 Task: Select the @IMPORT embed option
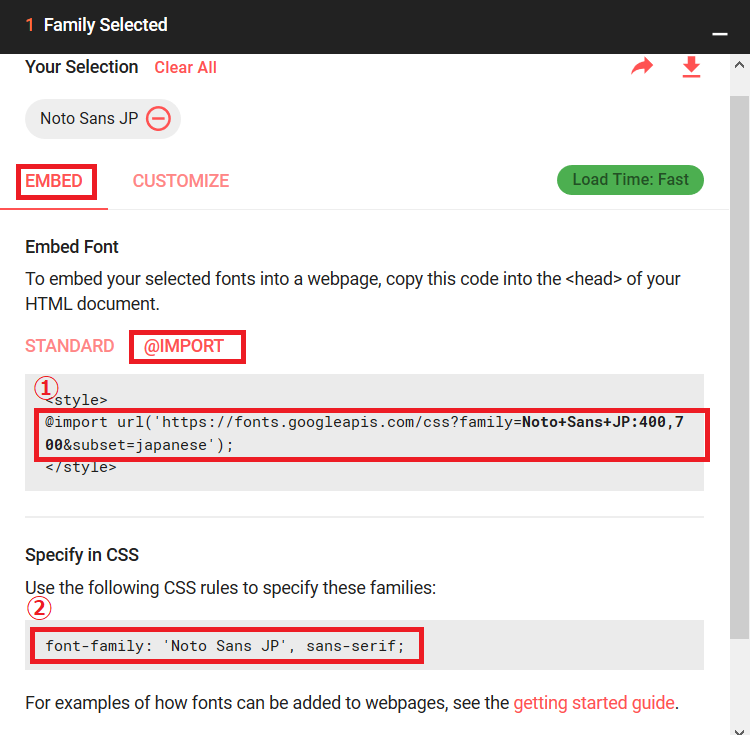(x=186, y=347)
